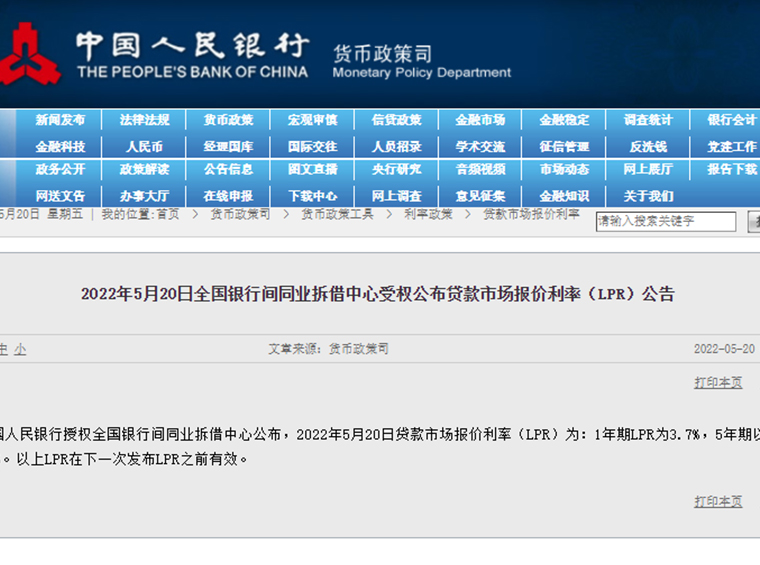Click the 贷款市场报价利率 breadcrumb link
Screen dimensions: 760x565
click(x=531, y=214)
